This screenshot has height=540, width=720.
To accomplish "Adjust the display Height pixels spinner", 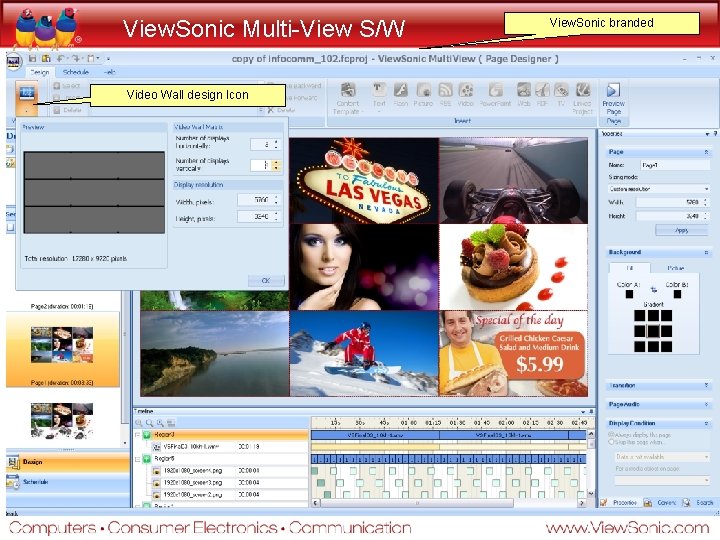I will click(276, 216).
